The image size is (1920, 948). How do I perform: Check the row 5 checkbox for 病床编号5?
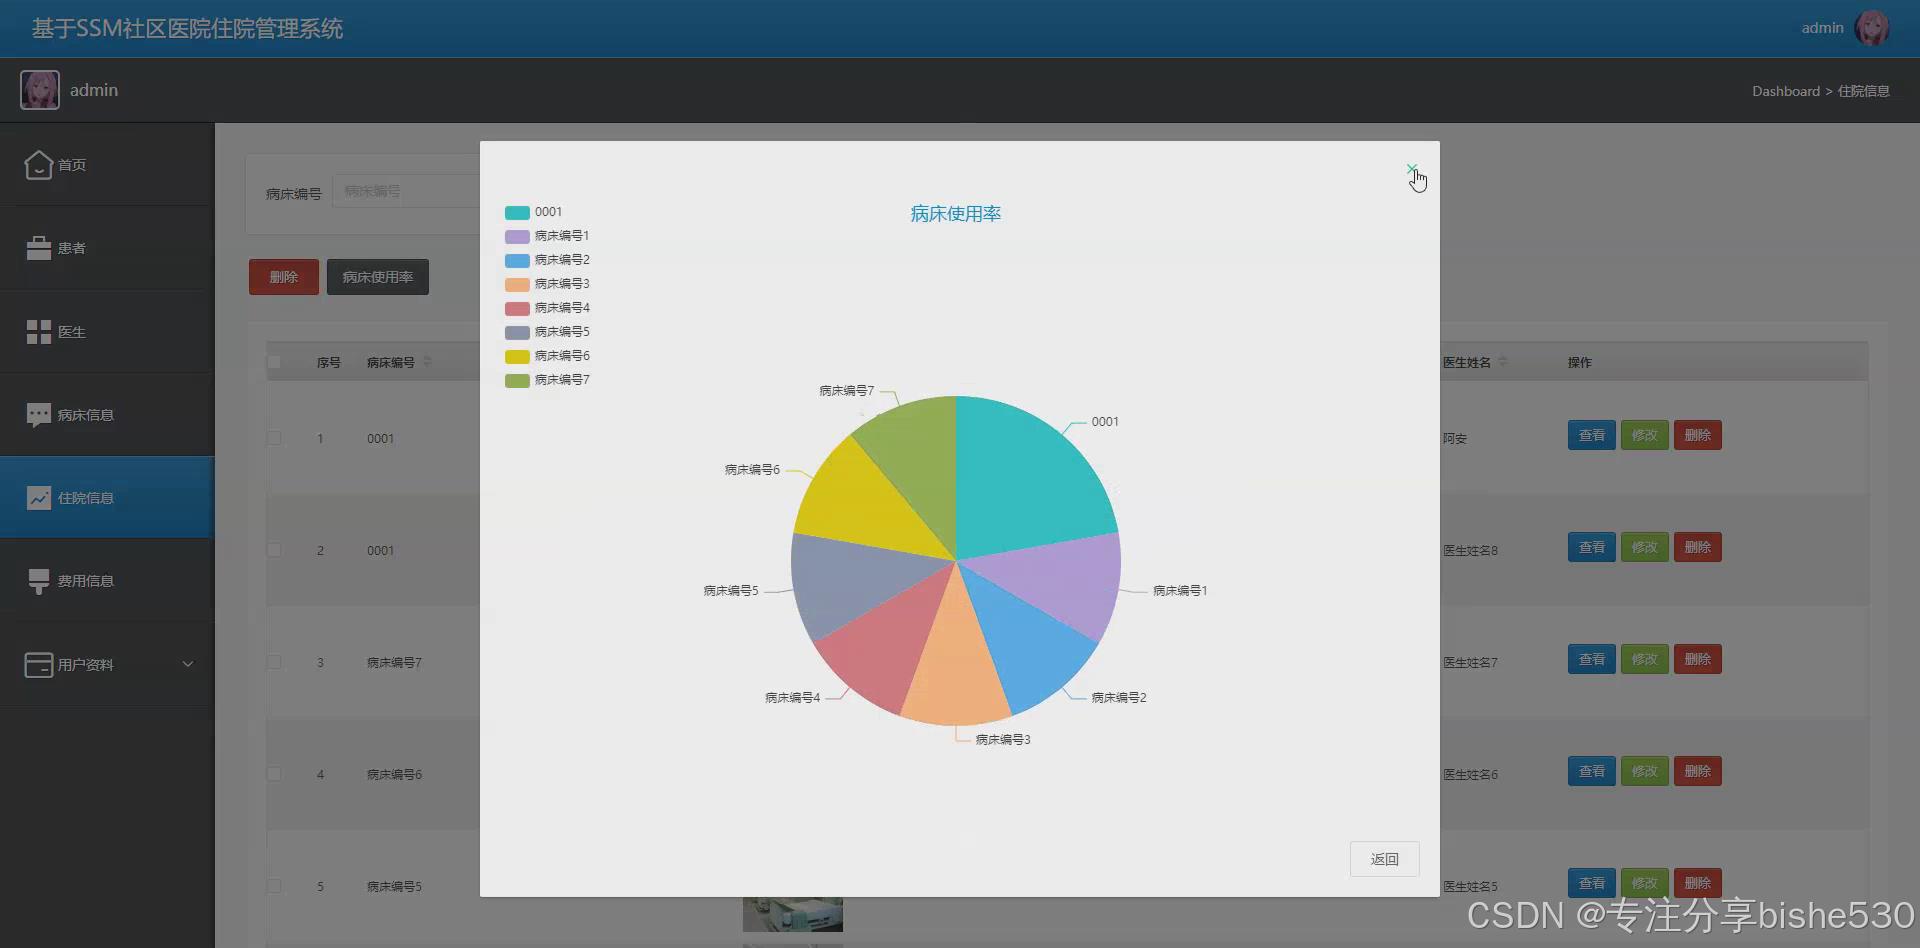(274, 886)
